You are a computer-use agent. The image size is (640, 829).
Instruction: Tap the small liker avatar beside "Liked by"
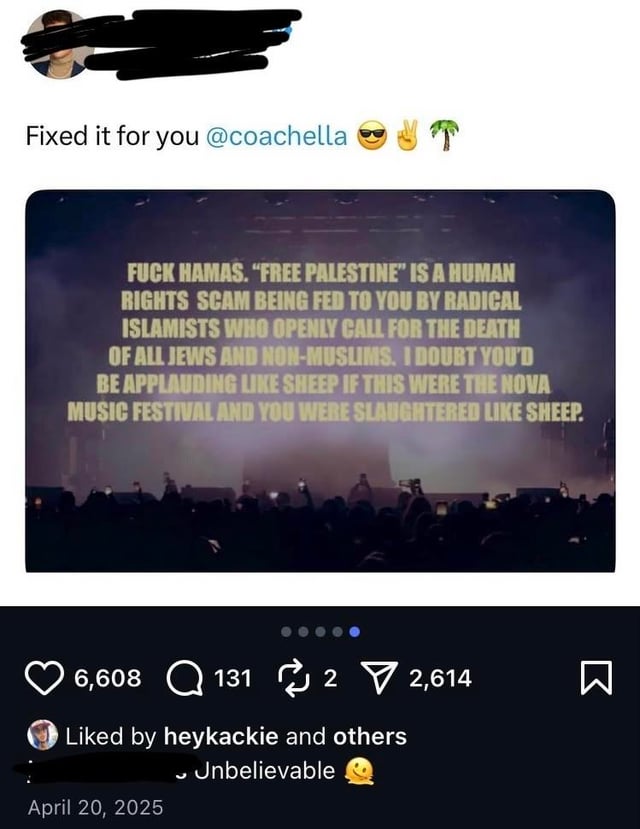coord(41,736)
